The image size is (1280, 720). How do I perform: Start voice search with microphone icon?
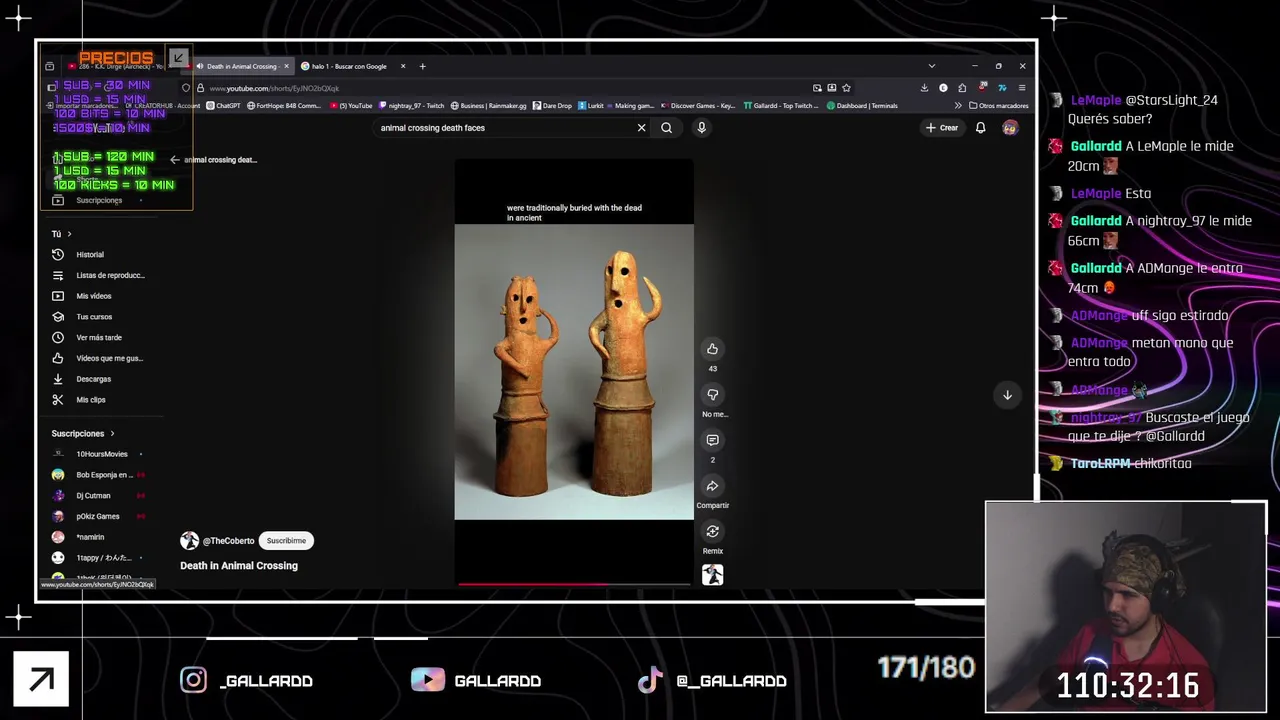click(701, 128)
